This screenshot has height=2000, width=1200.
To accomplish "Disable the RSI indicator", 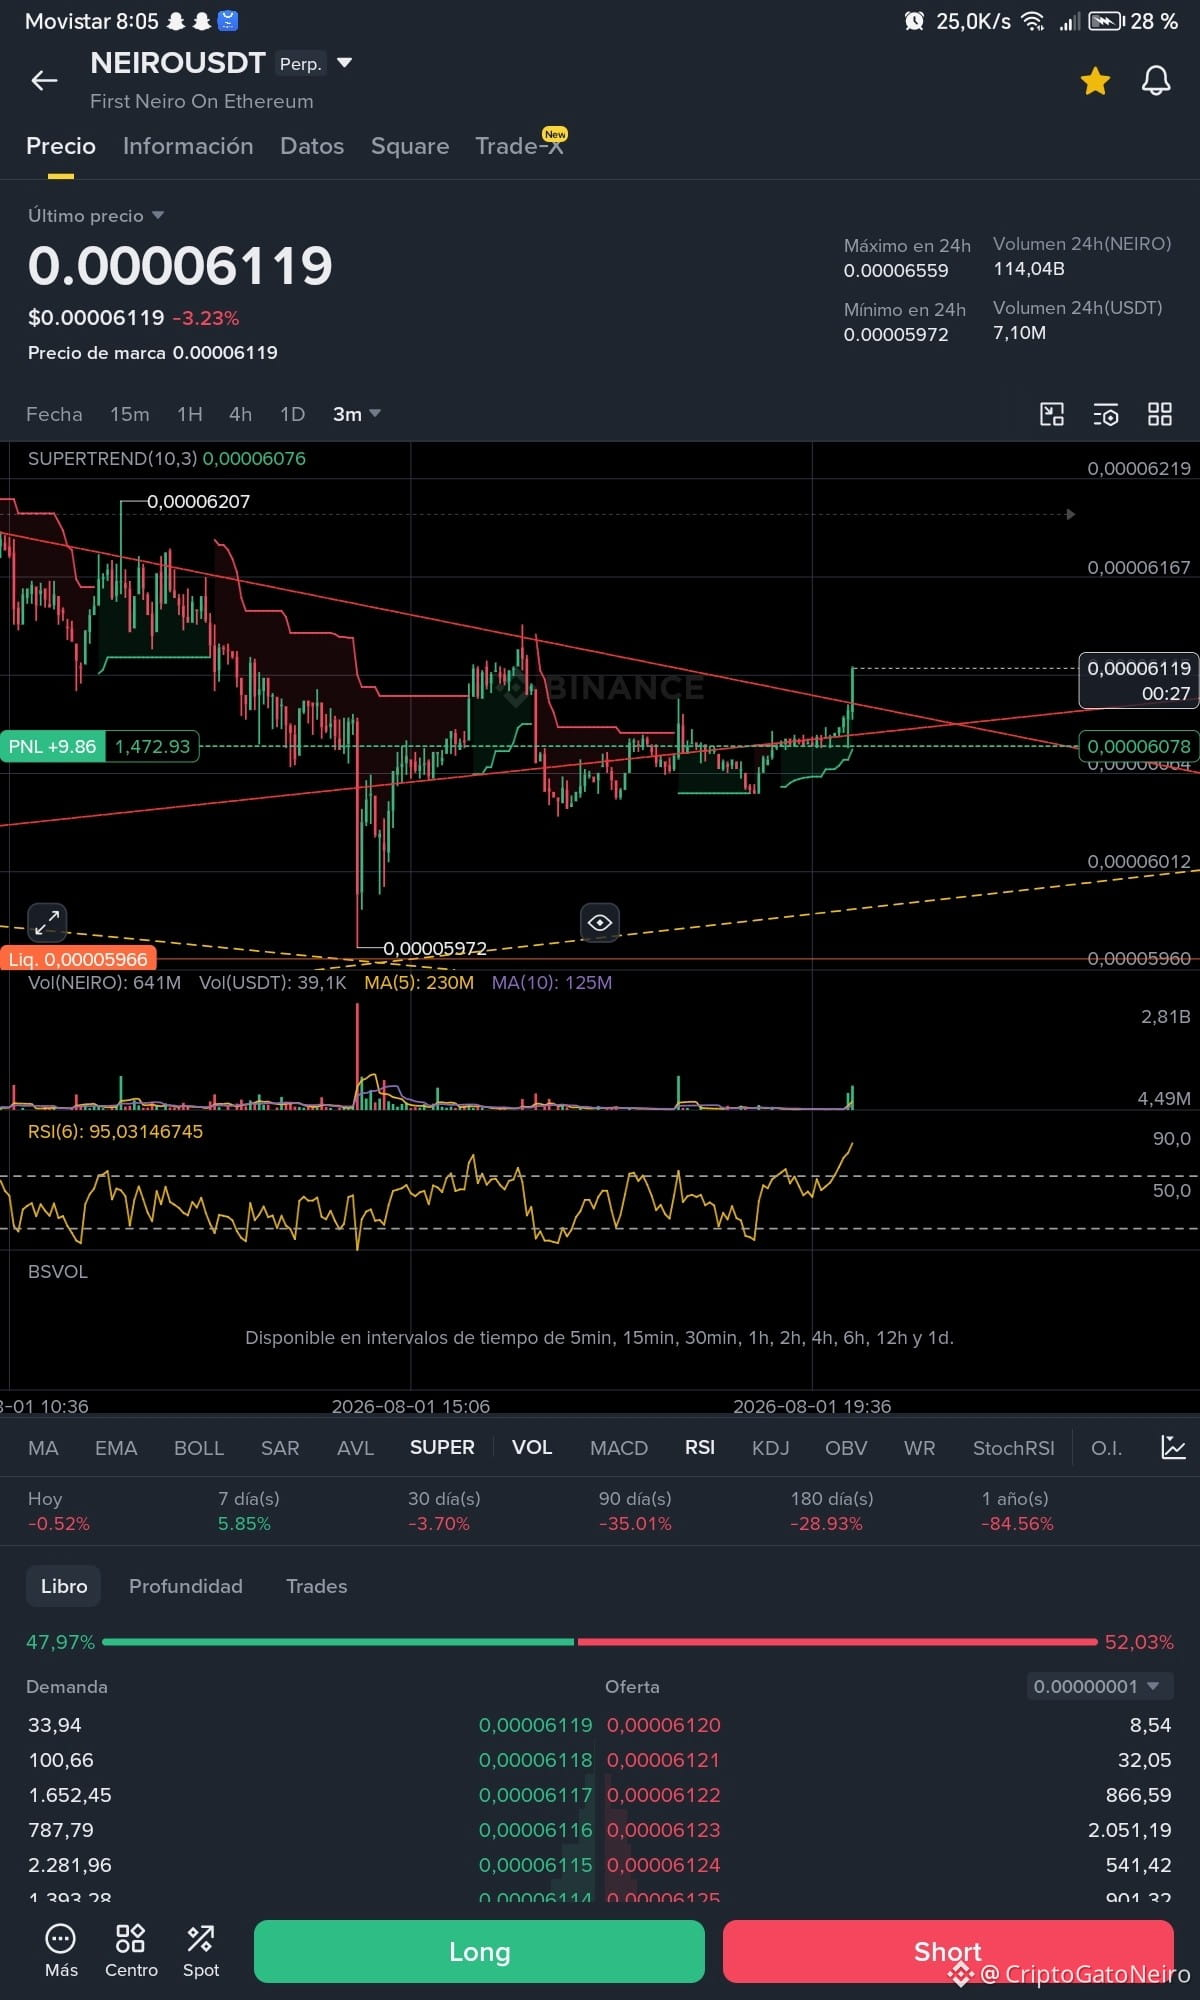I will pos(700,1448).
